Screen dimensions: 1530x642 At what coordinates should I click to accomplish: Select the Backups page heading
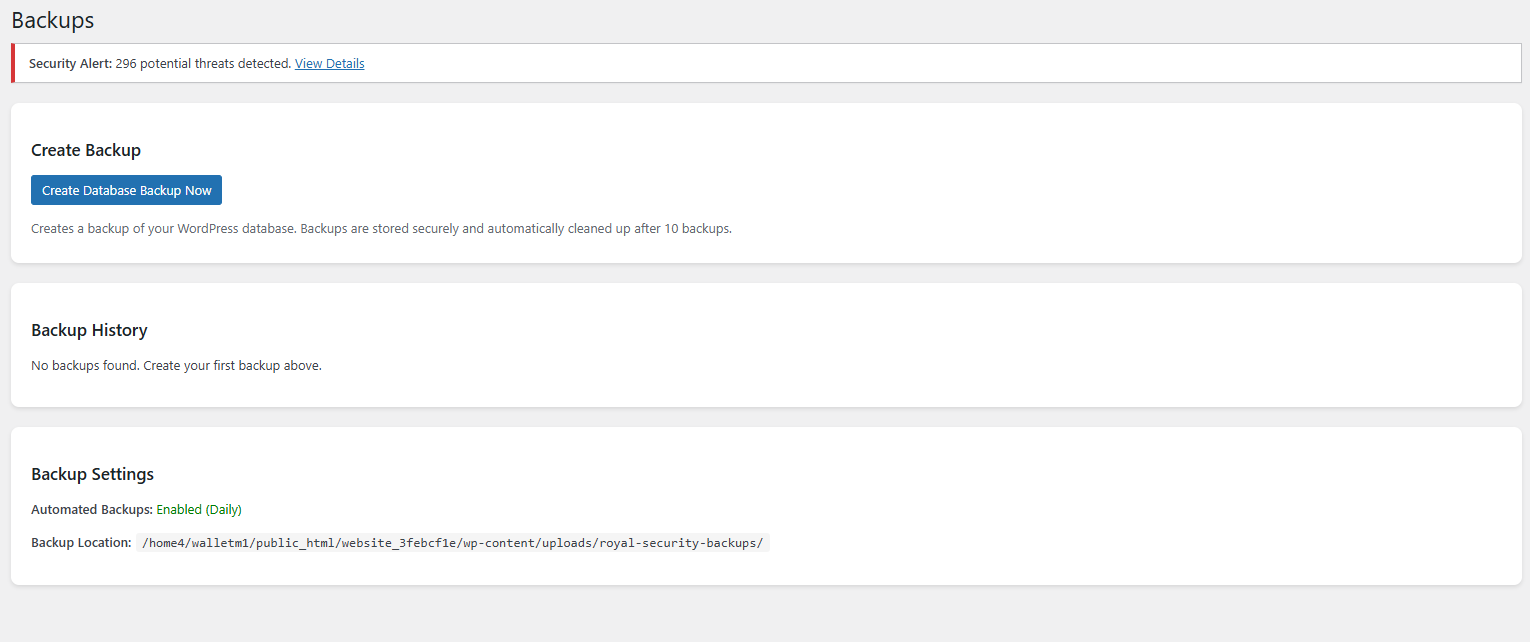(x=52, y=20)
